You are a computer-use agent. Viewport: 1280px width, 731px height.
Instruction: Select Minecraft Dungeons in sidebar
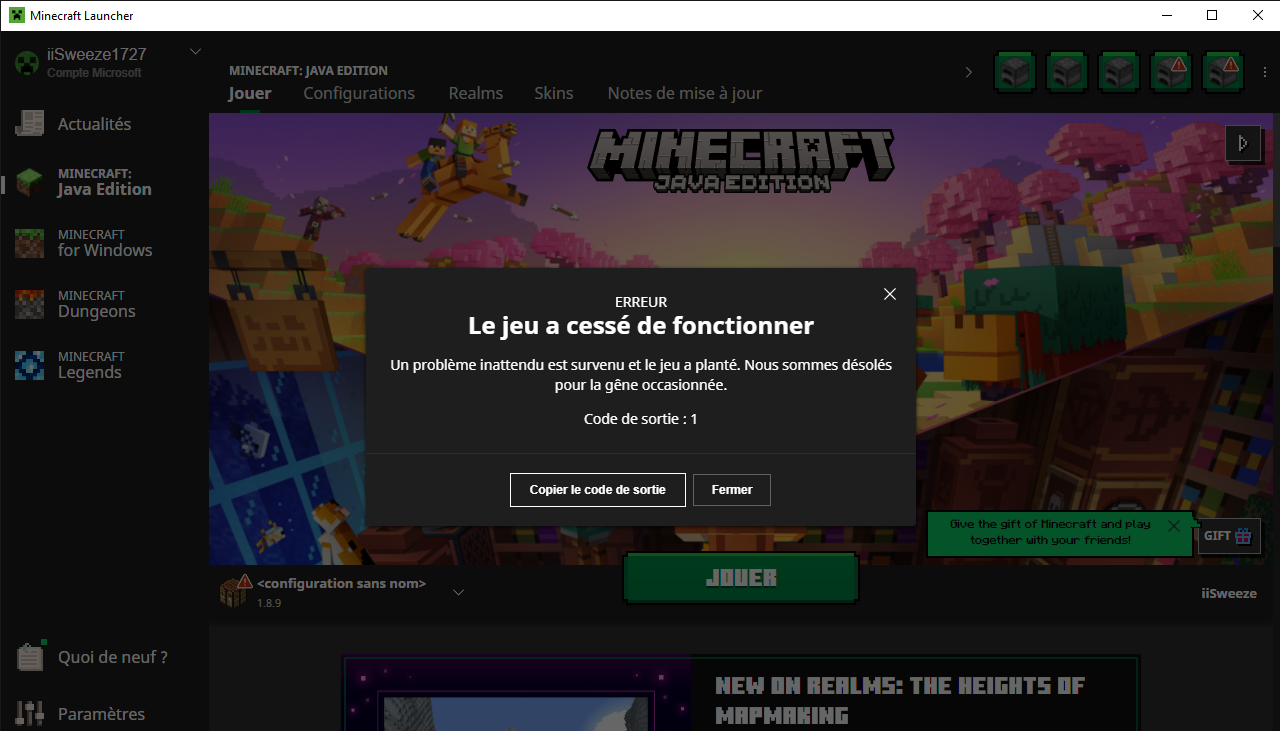click(x=104, y=304)
